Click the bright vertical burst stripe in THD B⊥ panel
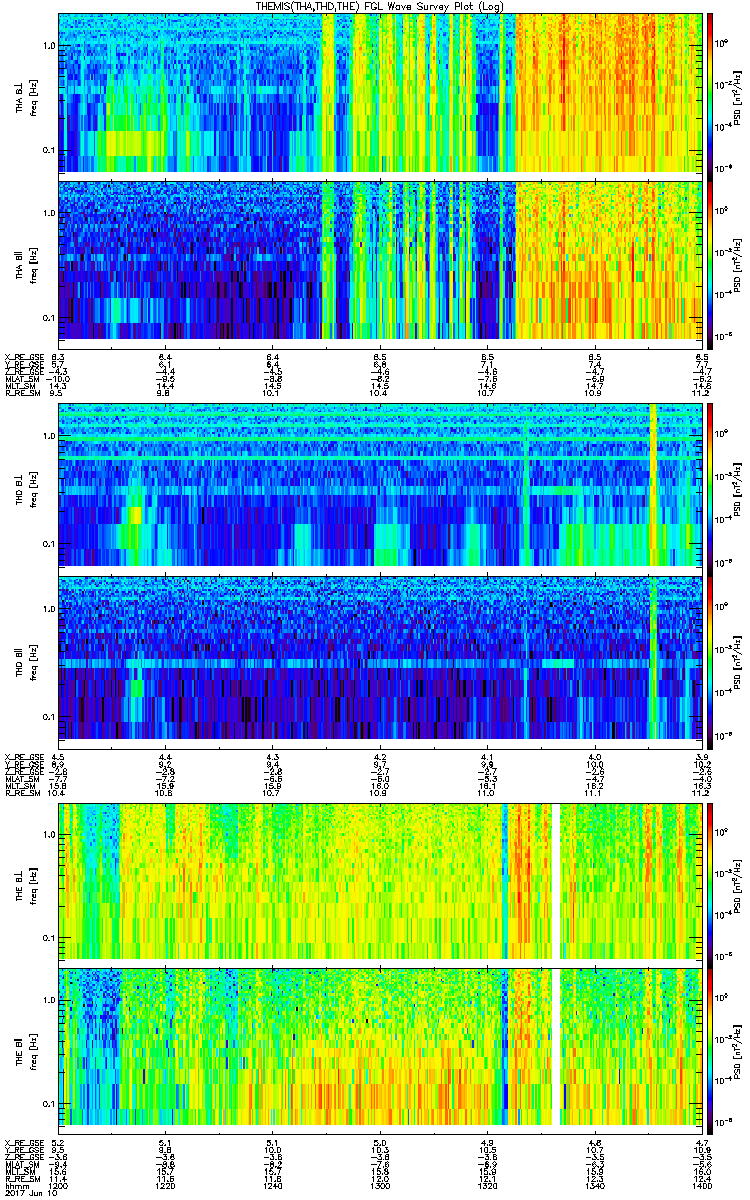This screenshot has height=1200, width=750. 653,485
